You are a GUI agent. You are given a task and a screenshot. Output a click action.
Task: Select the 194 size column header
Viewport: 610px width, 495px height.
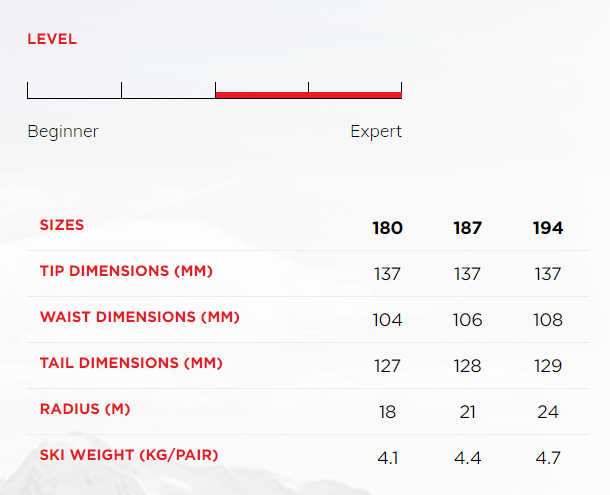click(548, 228)
